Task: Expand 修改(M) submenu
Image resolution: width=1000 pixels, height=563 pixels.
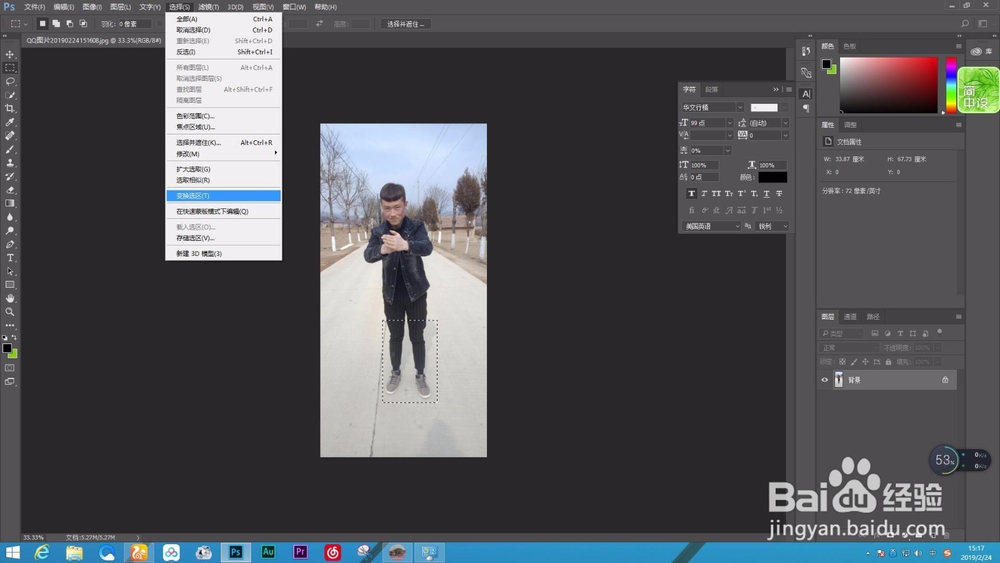Action: [223, 154]
